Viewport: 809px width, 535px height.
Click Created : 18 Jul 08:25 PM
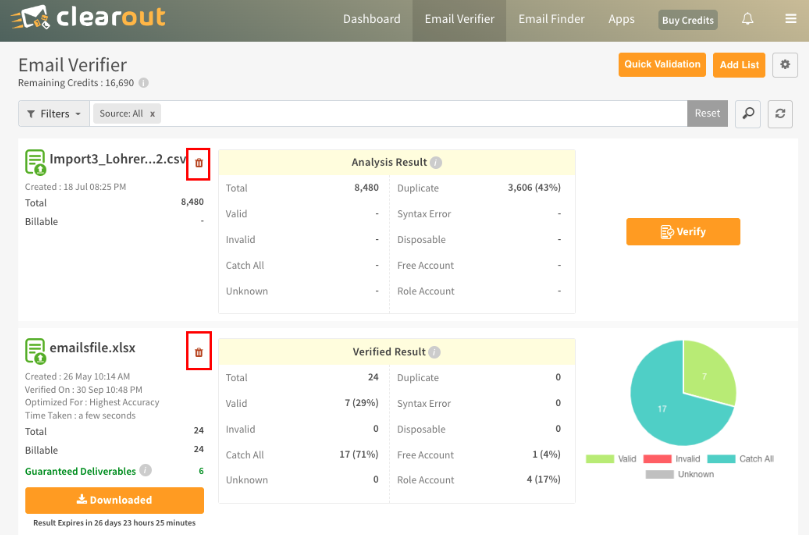point(75,187)
